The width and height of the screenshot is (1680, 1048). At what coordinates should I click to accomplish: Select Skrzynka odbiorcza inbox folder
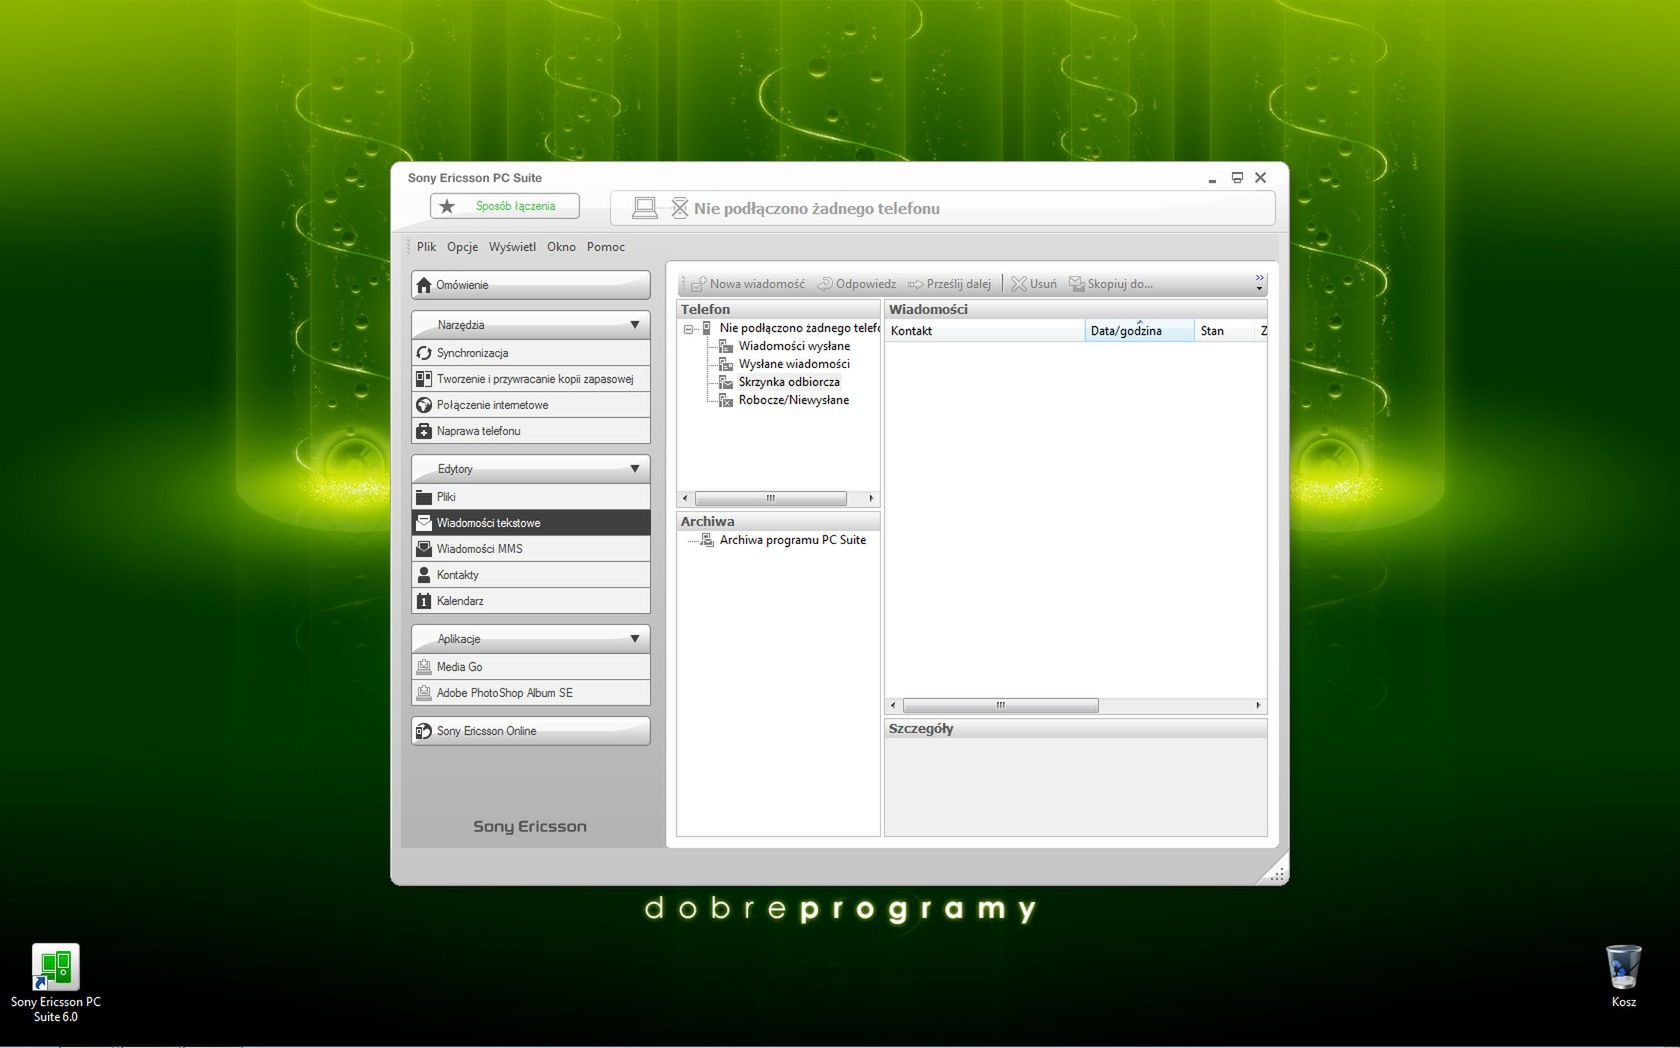789,382
